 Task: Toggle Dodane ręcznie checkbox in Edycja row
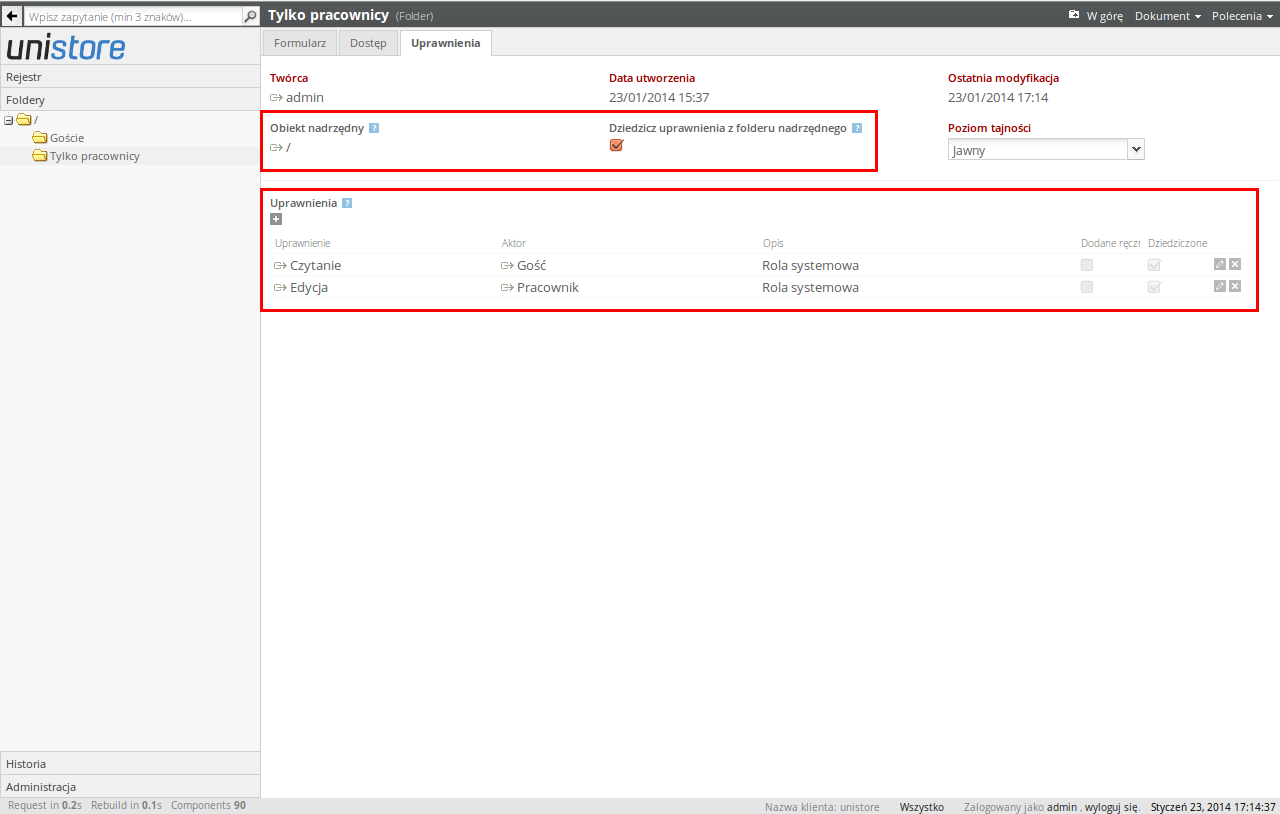click(x=1087, y=287)
